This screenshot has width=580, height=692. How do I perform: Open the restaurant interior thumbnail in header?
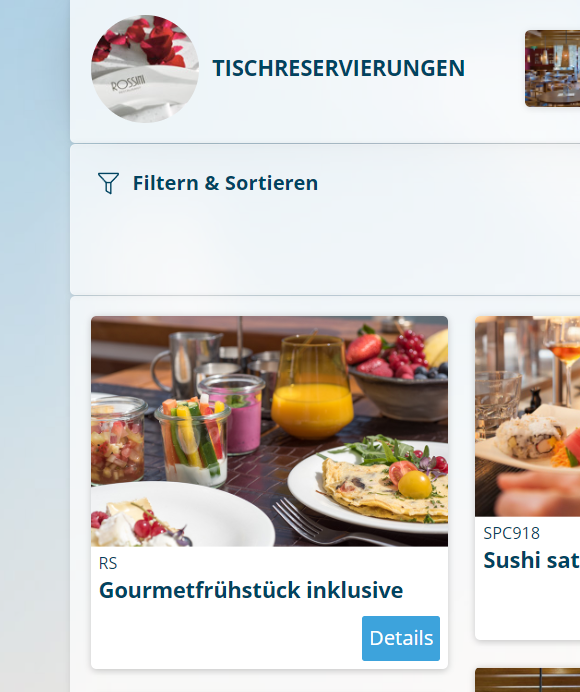point(552,68)
